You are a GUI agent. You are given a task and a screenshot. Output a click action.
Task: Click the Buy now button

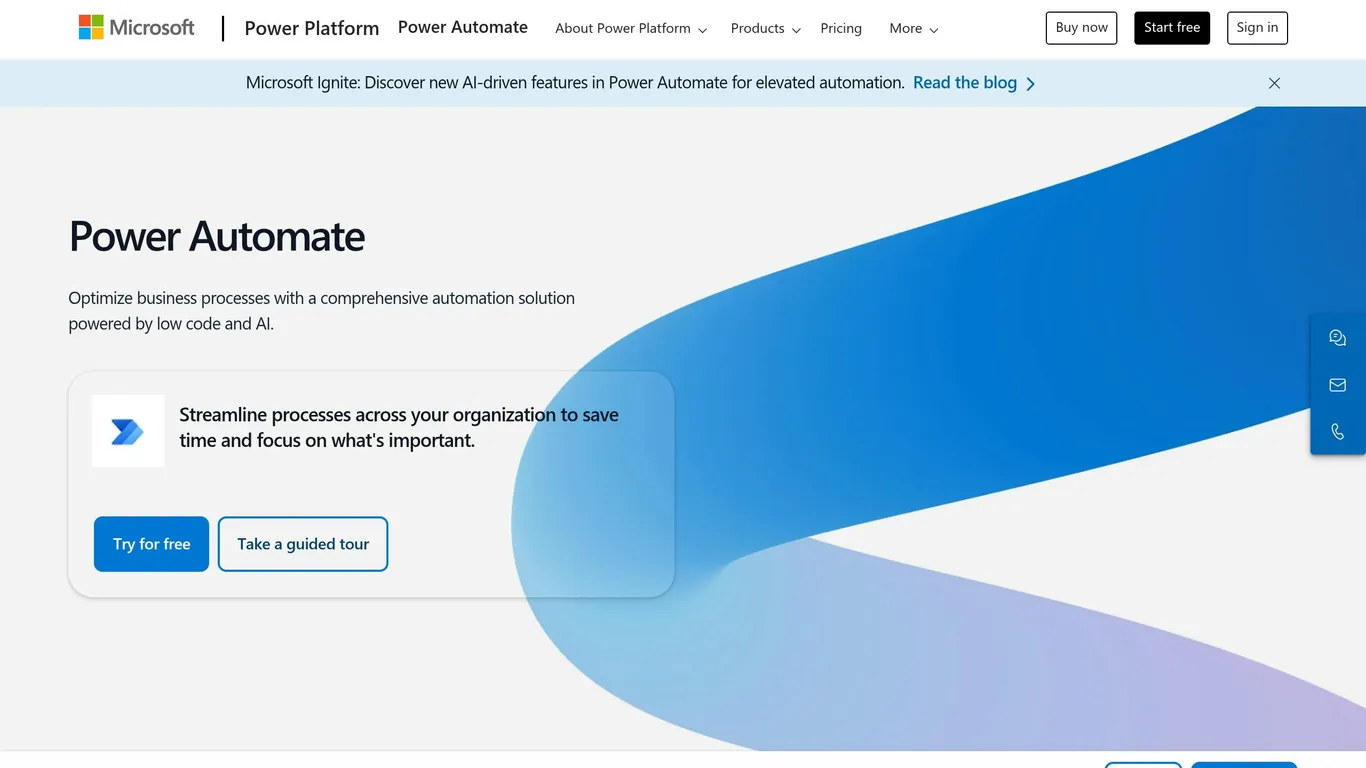(x=1082, y=28)
